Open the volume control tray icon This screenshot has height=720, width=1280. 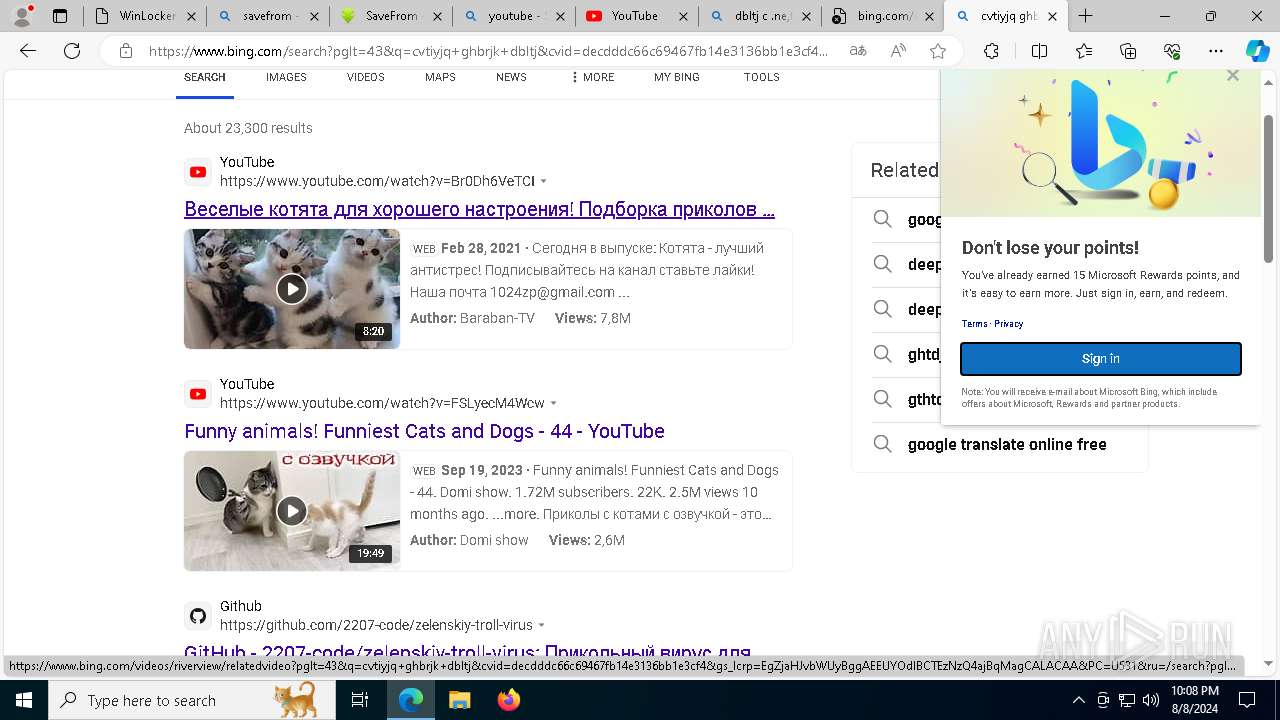tap(1151, 700)
